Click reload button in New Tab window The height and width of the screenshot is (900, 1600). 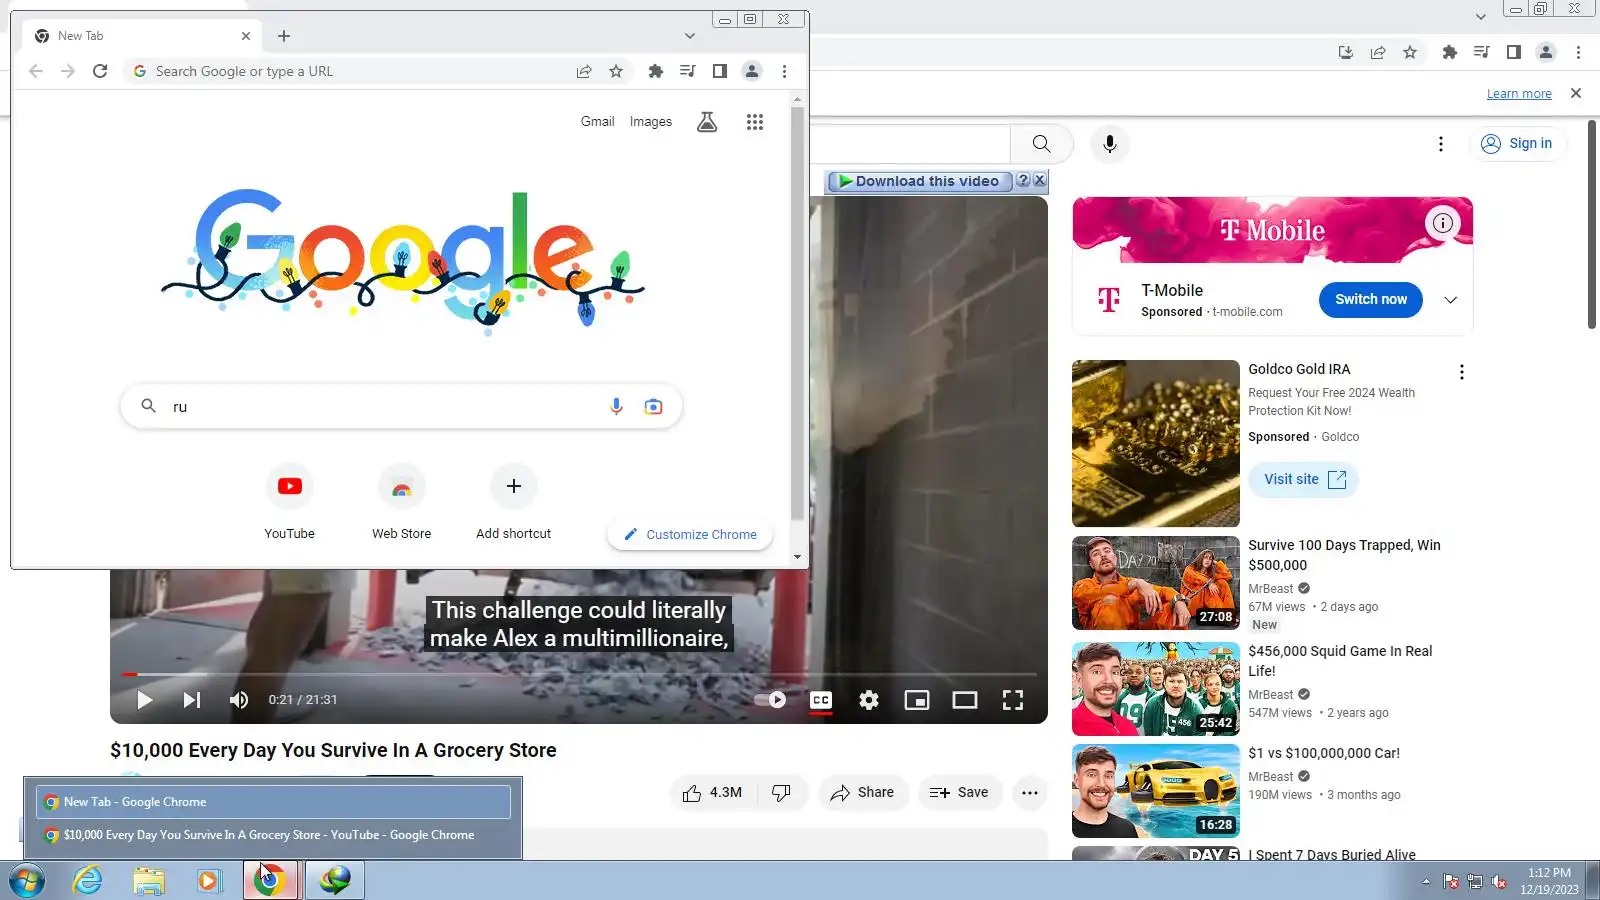point(100,71)
